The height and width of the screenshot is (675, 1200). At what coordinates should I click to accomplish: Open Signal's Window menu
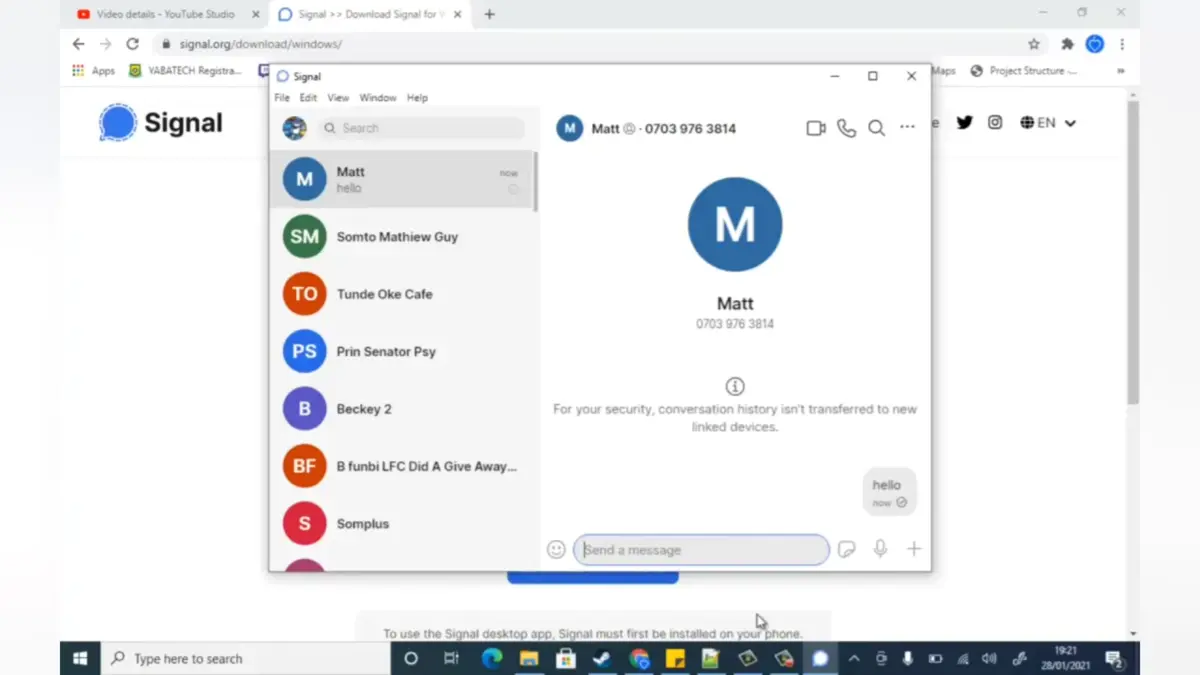coord(378,98)
